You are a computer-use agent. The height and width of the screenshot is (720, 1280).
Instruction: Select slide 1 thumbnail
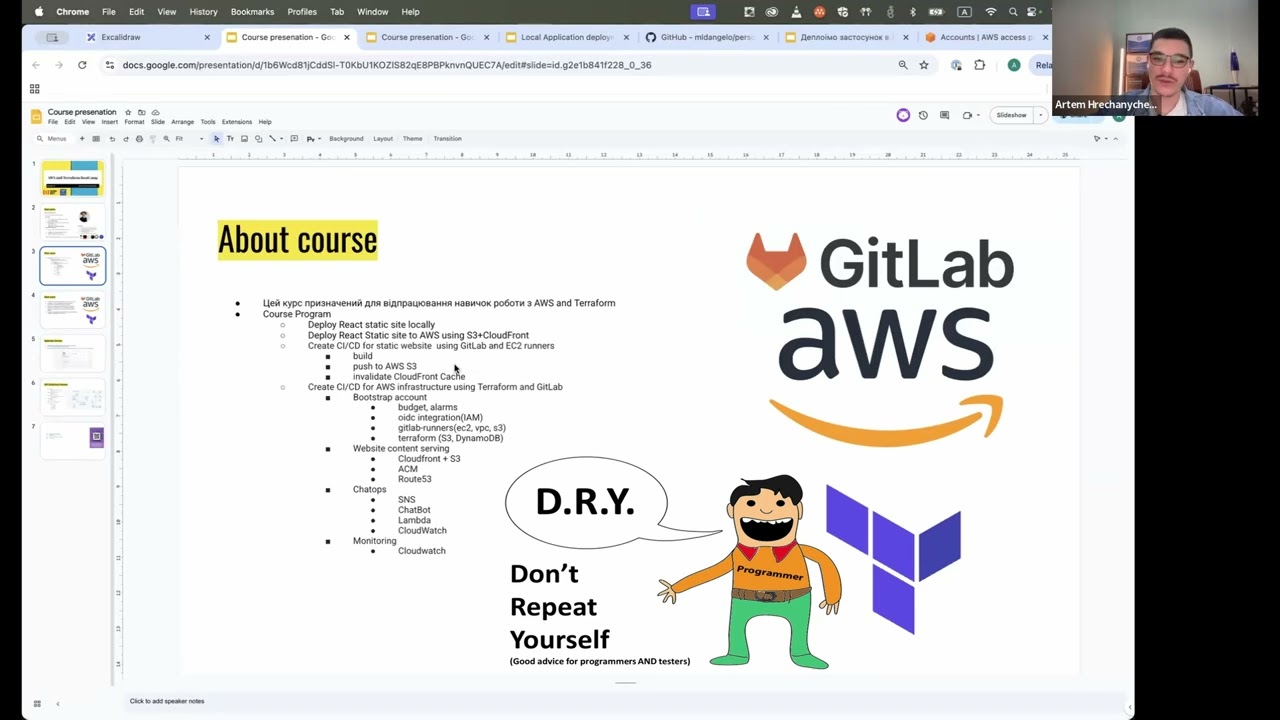coord(72,178)
